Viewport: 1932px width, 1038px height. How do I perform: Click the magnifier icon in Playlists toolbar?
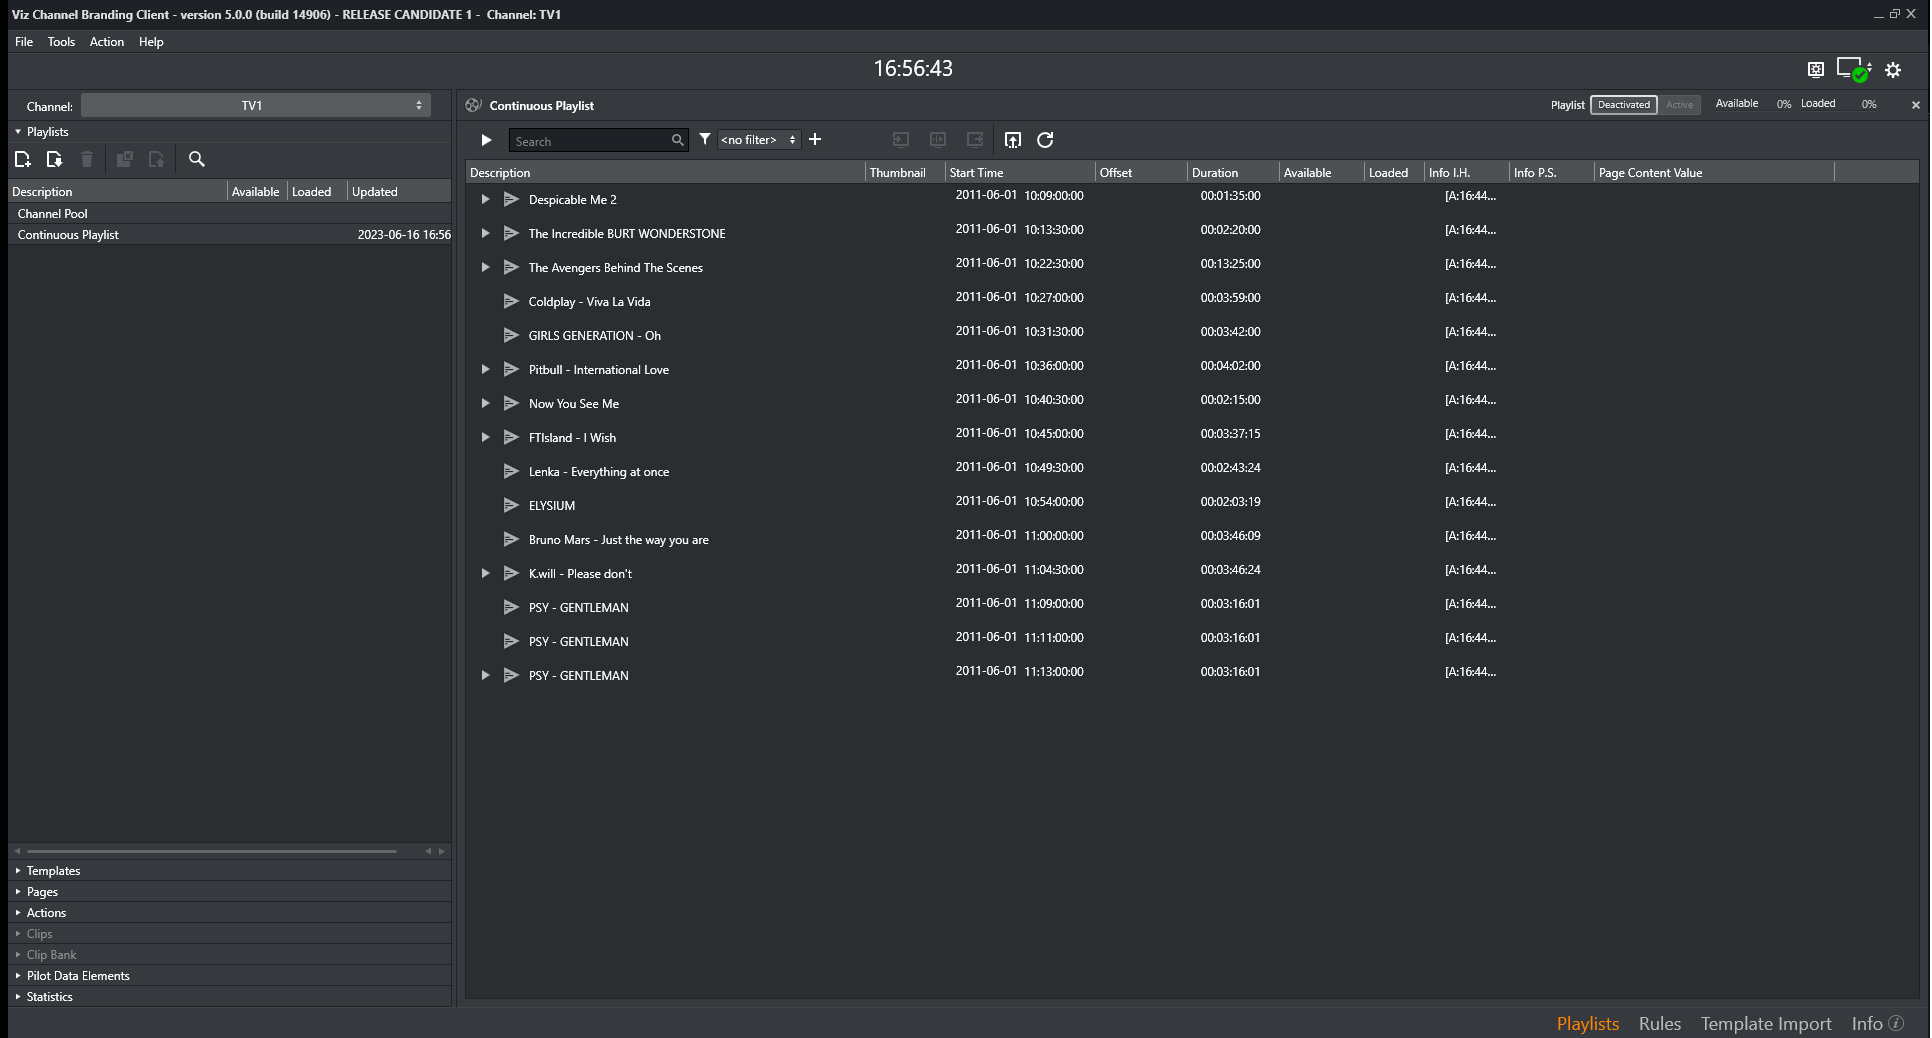pos(197,159)
